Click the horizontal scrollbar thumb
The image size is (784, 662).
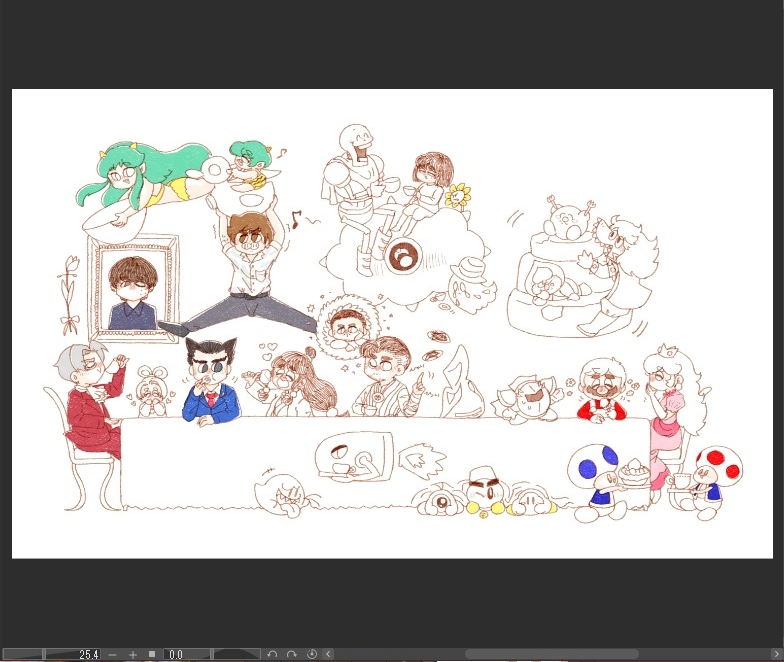tap(552, 654)
